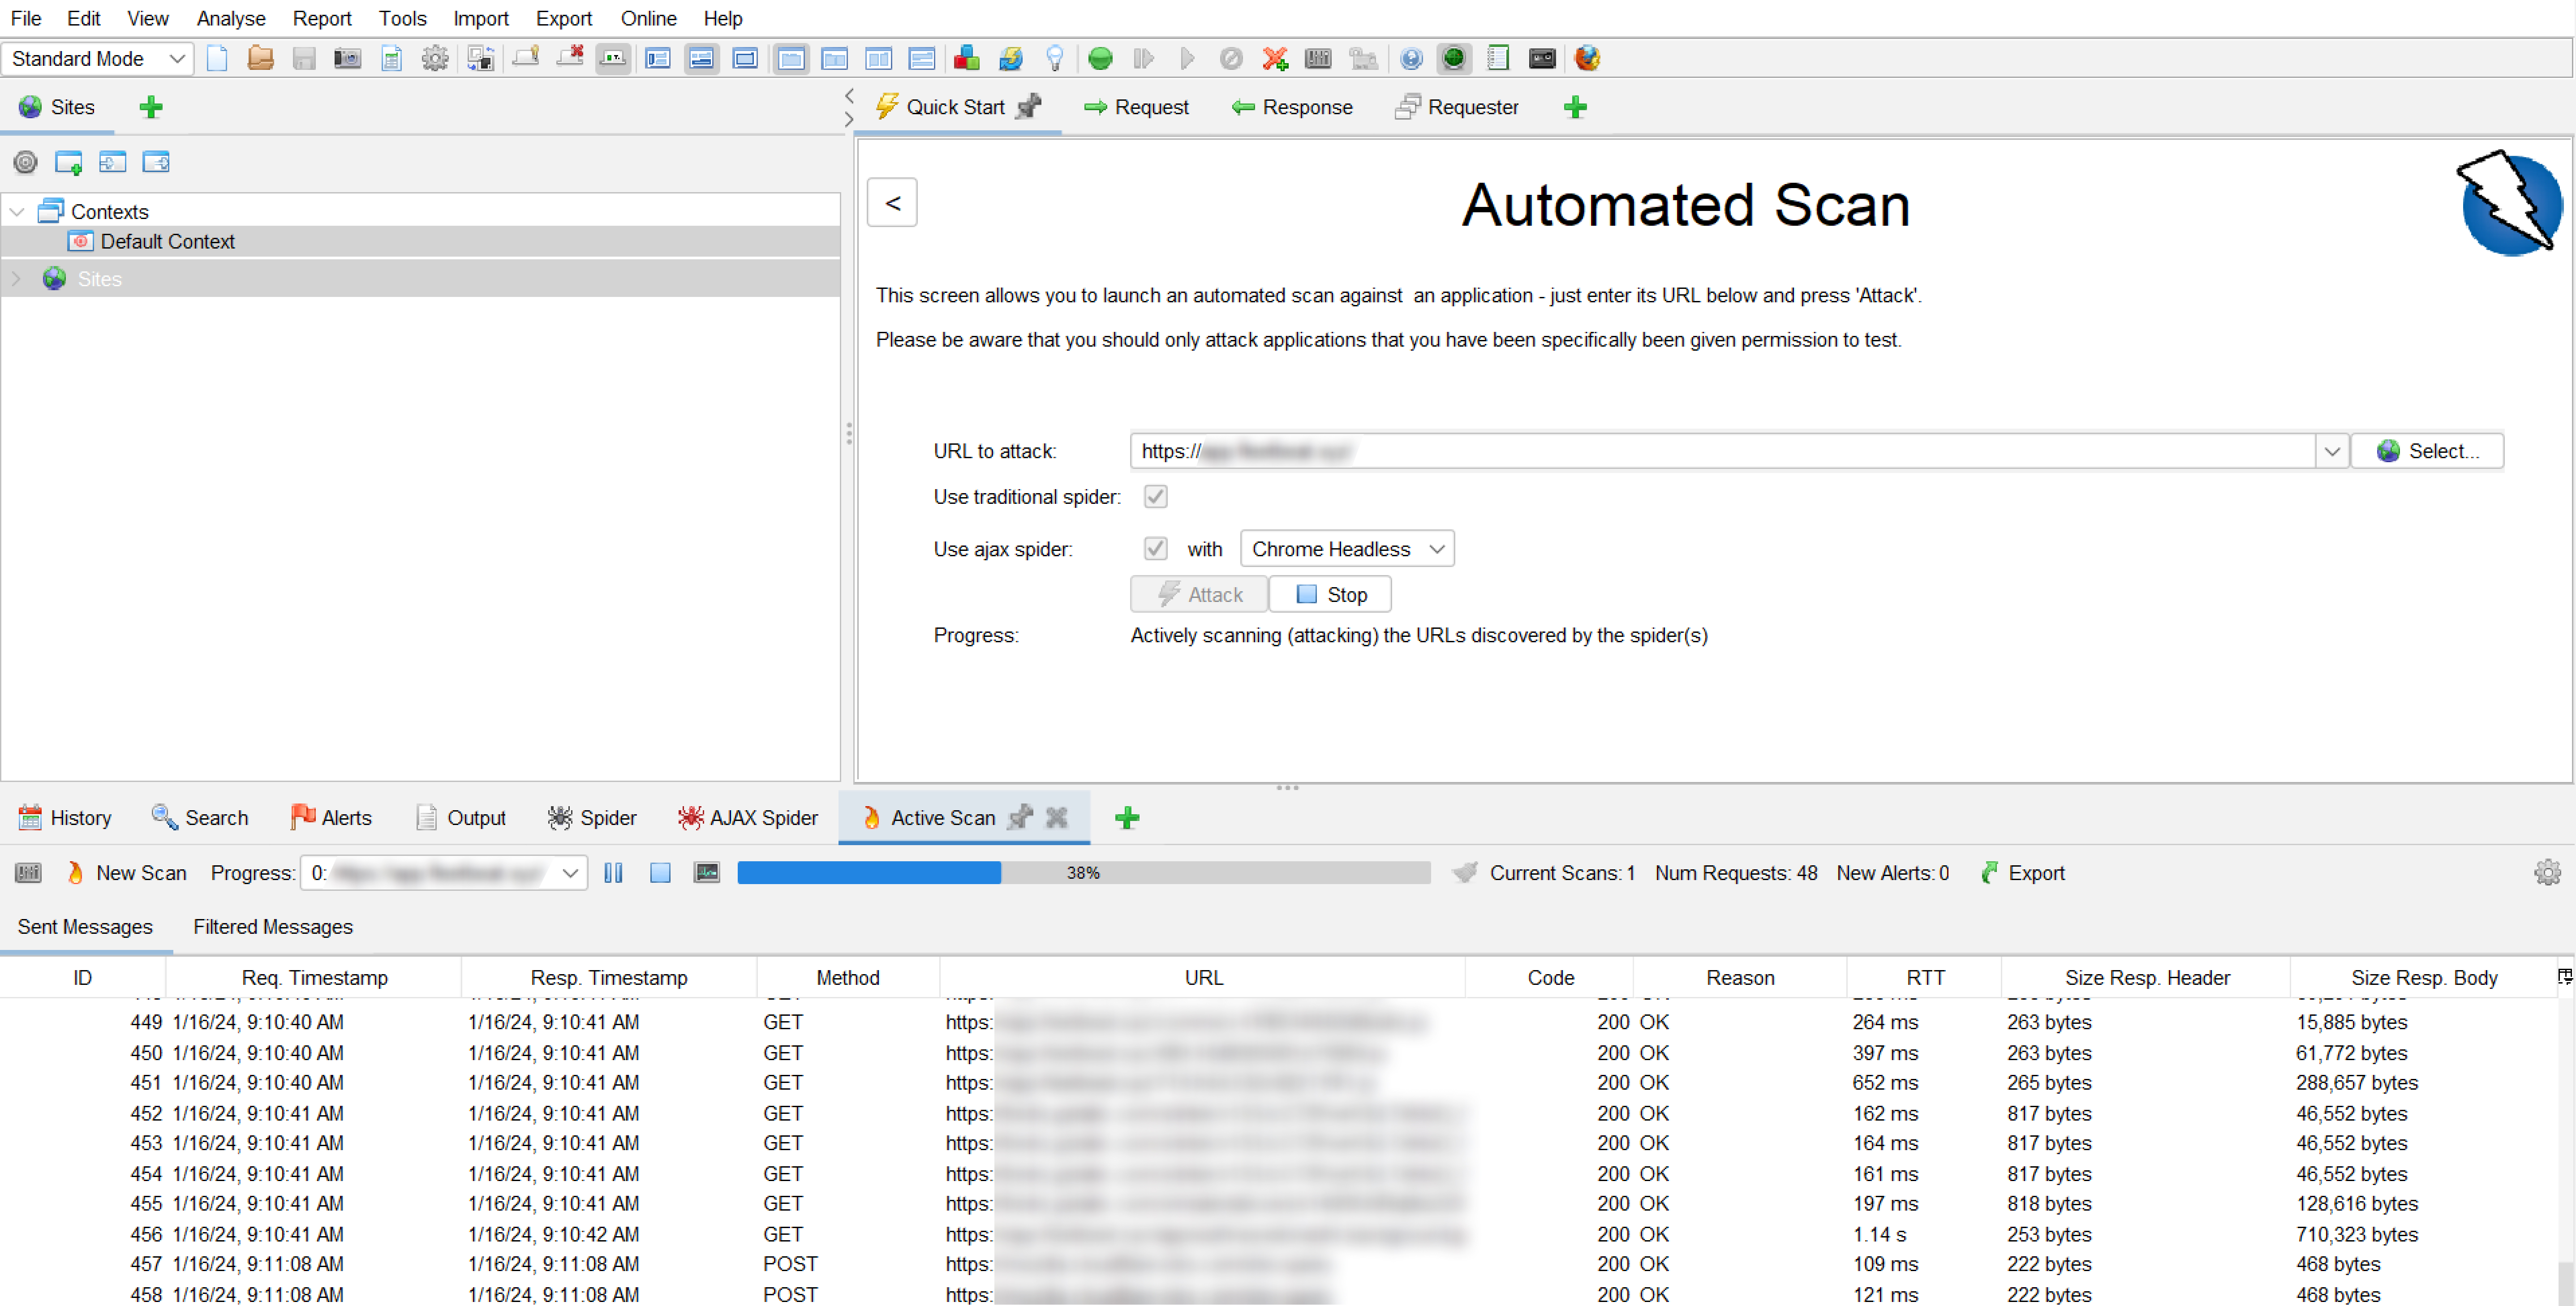Open the Report menu
This screenshot has height=1306, width=2576.
coord(321,18)
